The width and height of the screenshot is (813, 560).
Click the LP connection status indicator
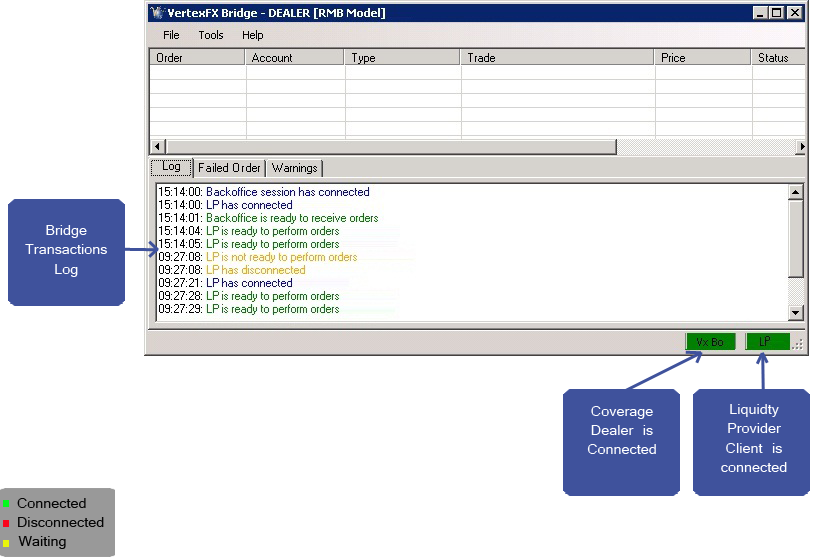767,342
